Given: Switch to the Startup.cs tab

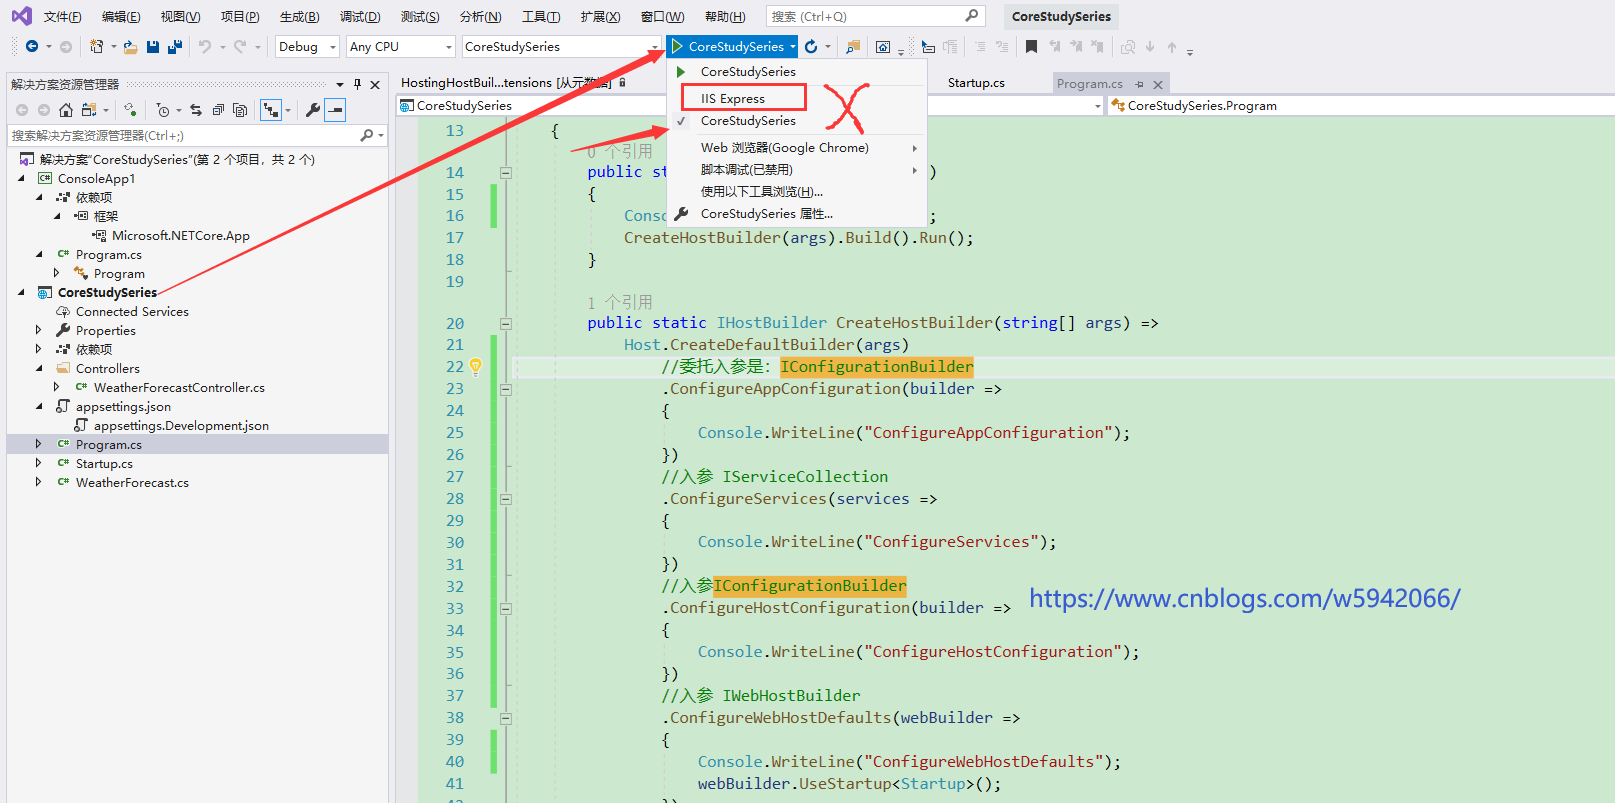Looking at the screenshot, I should (x=976, y=83).
